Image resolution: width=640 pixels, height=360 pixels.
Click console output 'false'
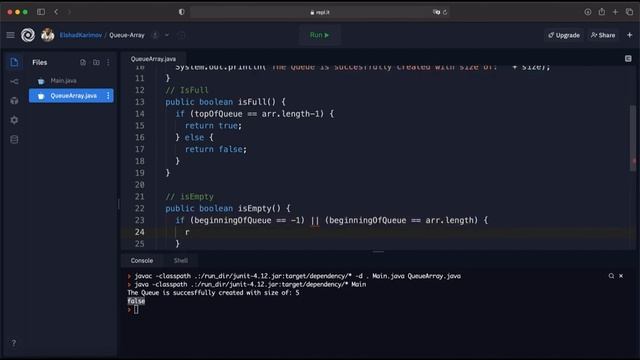(136, 301)
